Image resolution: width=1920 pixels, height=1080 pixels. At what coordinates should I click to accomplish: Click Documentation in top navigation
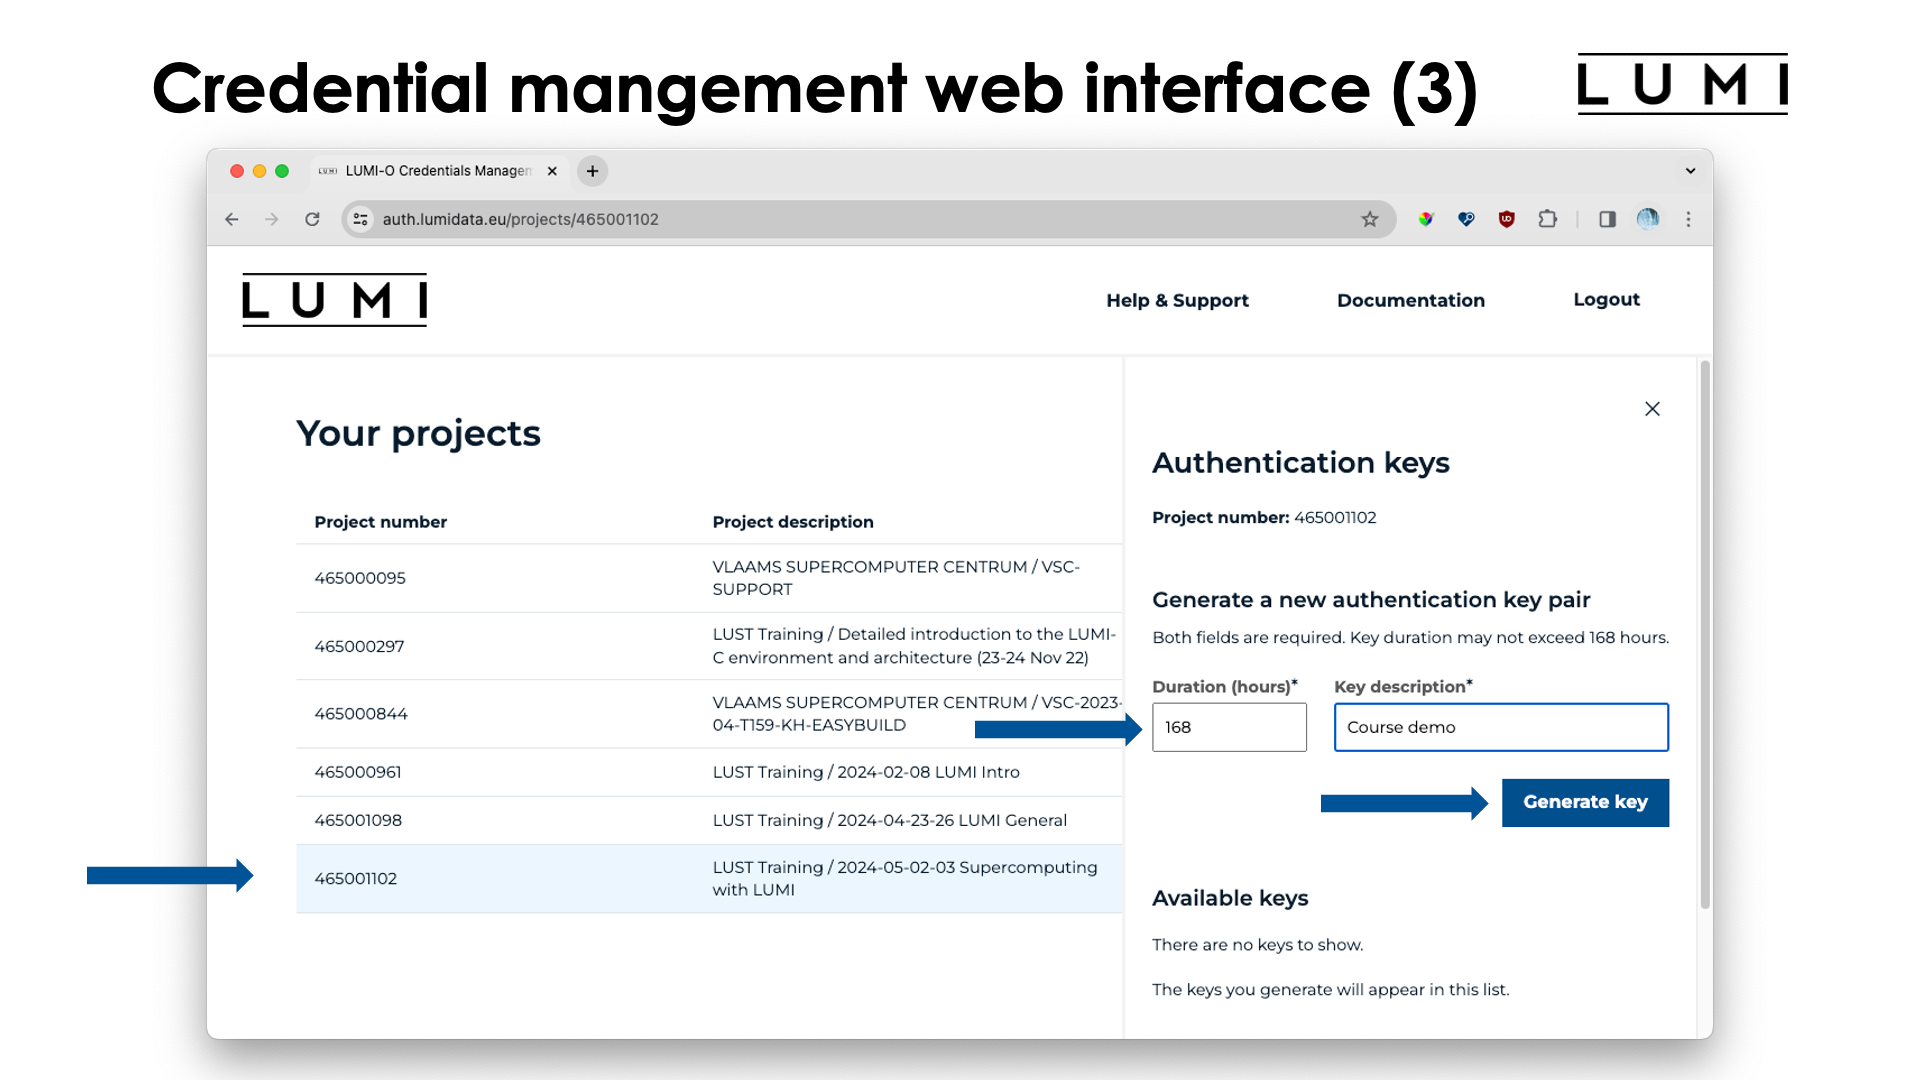(1410, 299)
